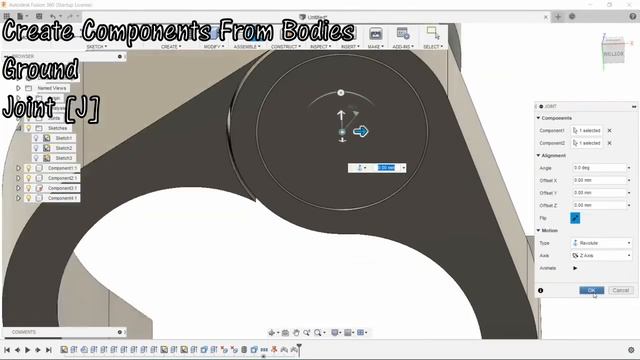Toggle visibility of Component1:1
The height and width of the screenshot is (360, 640).
click(29, 168)
